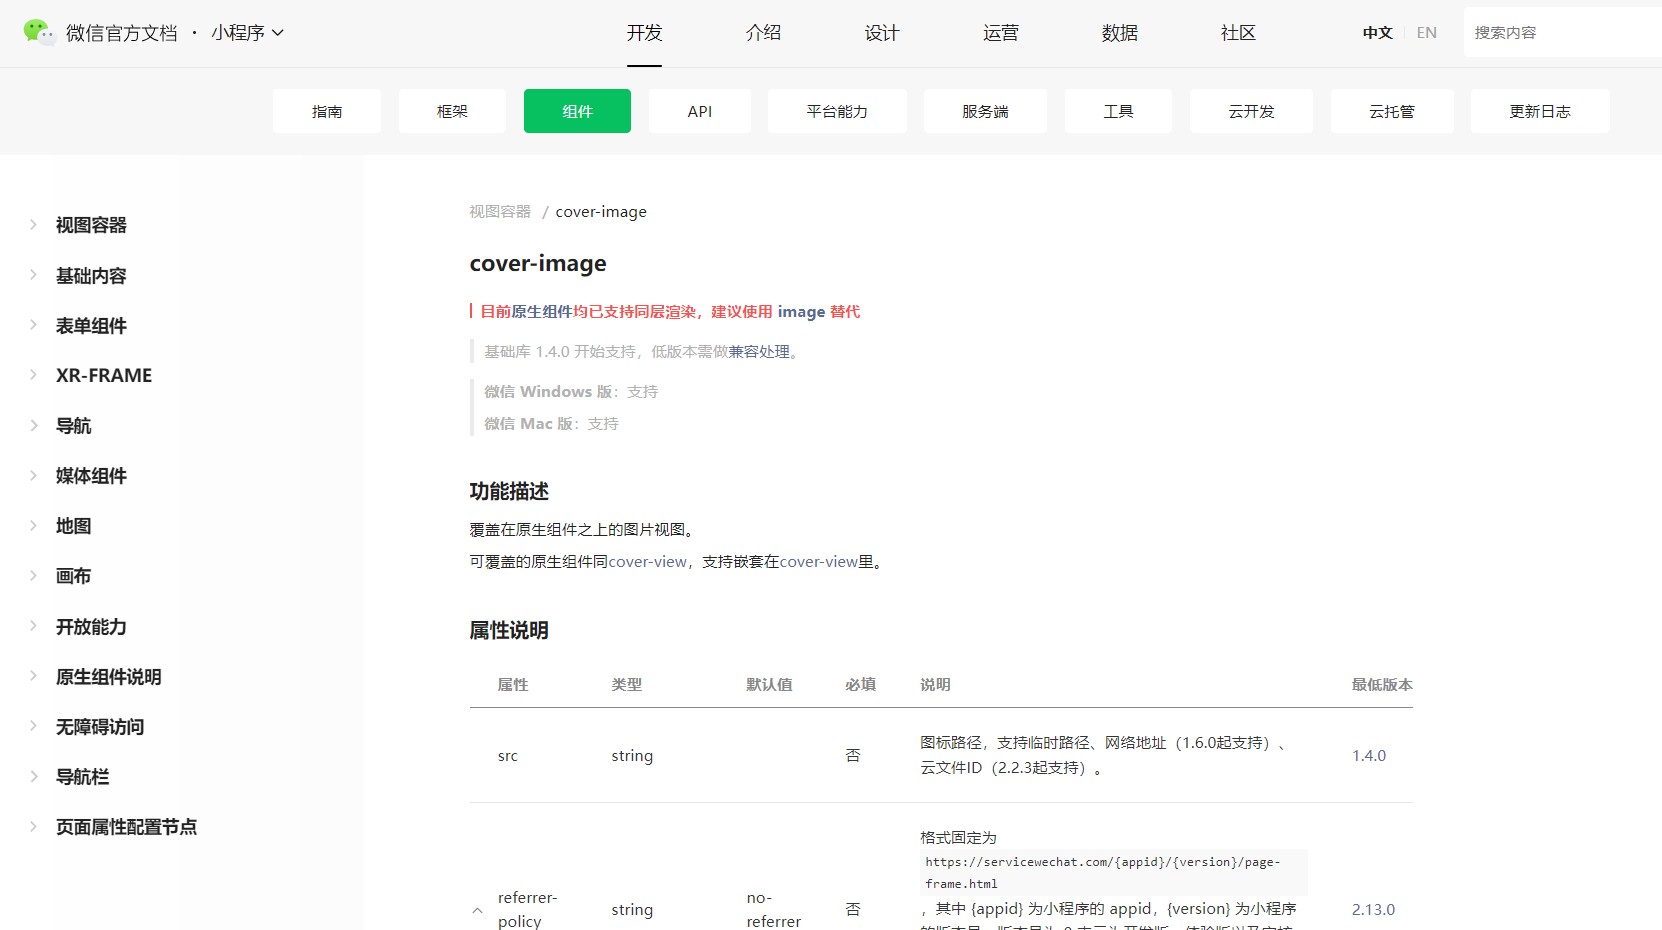The width and height of the screenshot is (1662, 930).
Task: Expand the 页面属性配置节点 sidebar section
Action: tap(126, 826)
